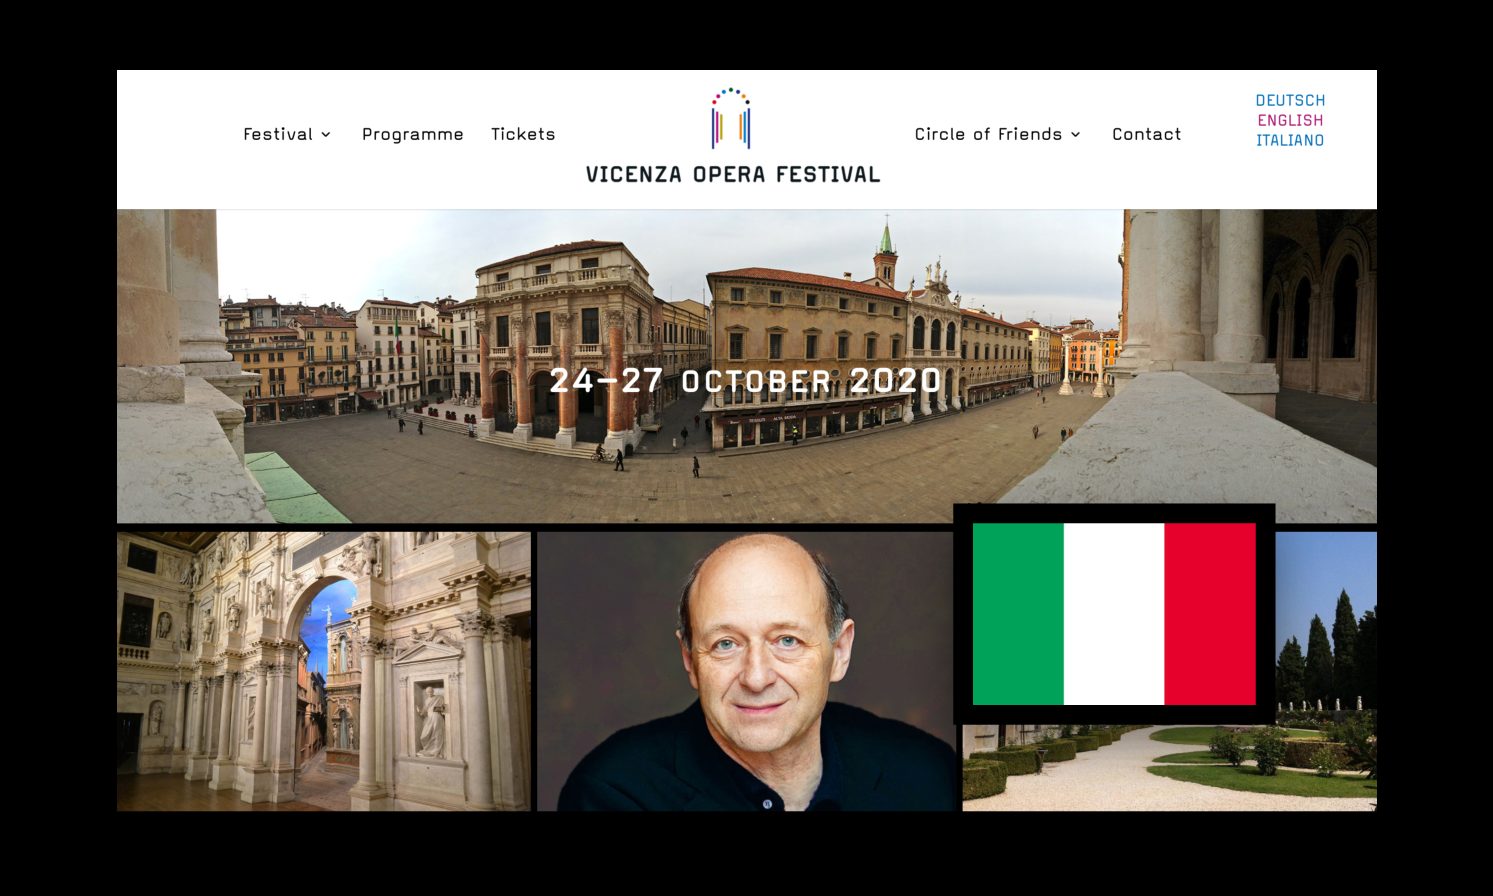
Task: Click the Italian flag image
Action: pyautogui.click(x=1114, y=614)
